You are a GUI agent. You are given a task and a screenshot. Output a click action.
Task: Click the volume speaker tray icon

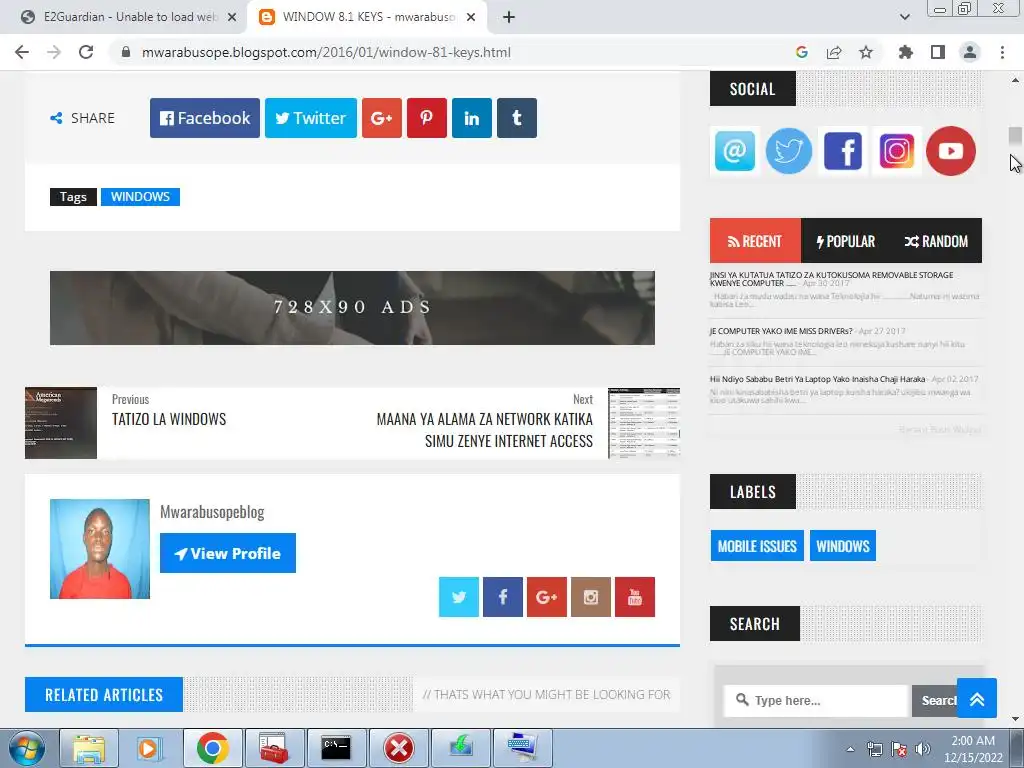[922, 749]
